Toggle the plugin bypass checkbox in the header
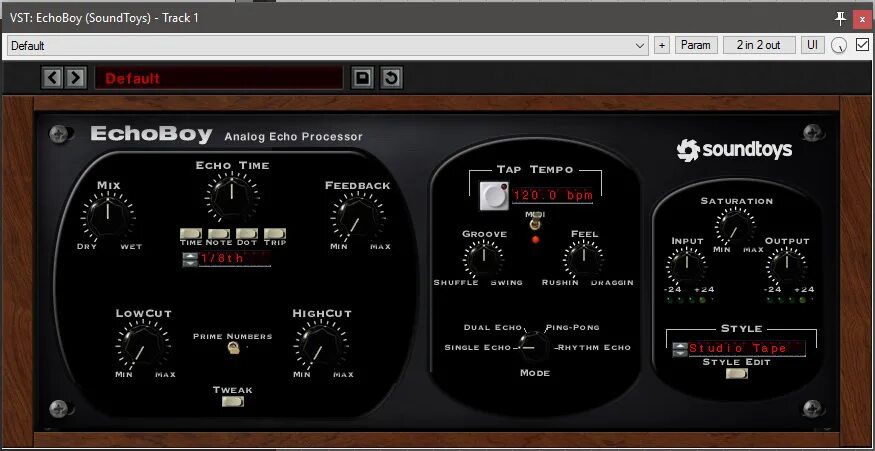This screenshot has width=875, height=451. 862,45
